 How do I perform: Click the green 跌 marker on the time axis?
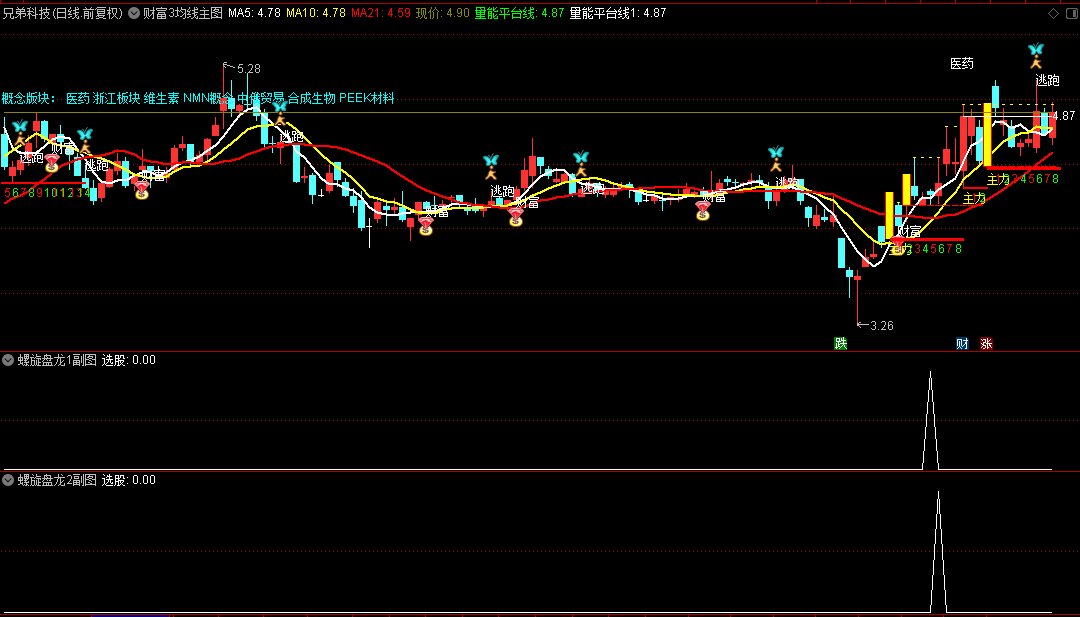[840, 344]
